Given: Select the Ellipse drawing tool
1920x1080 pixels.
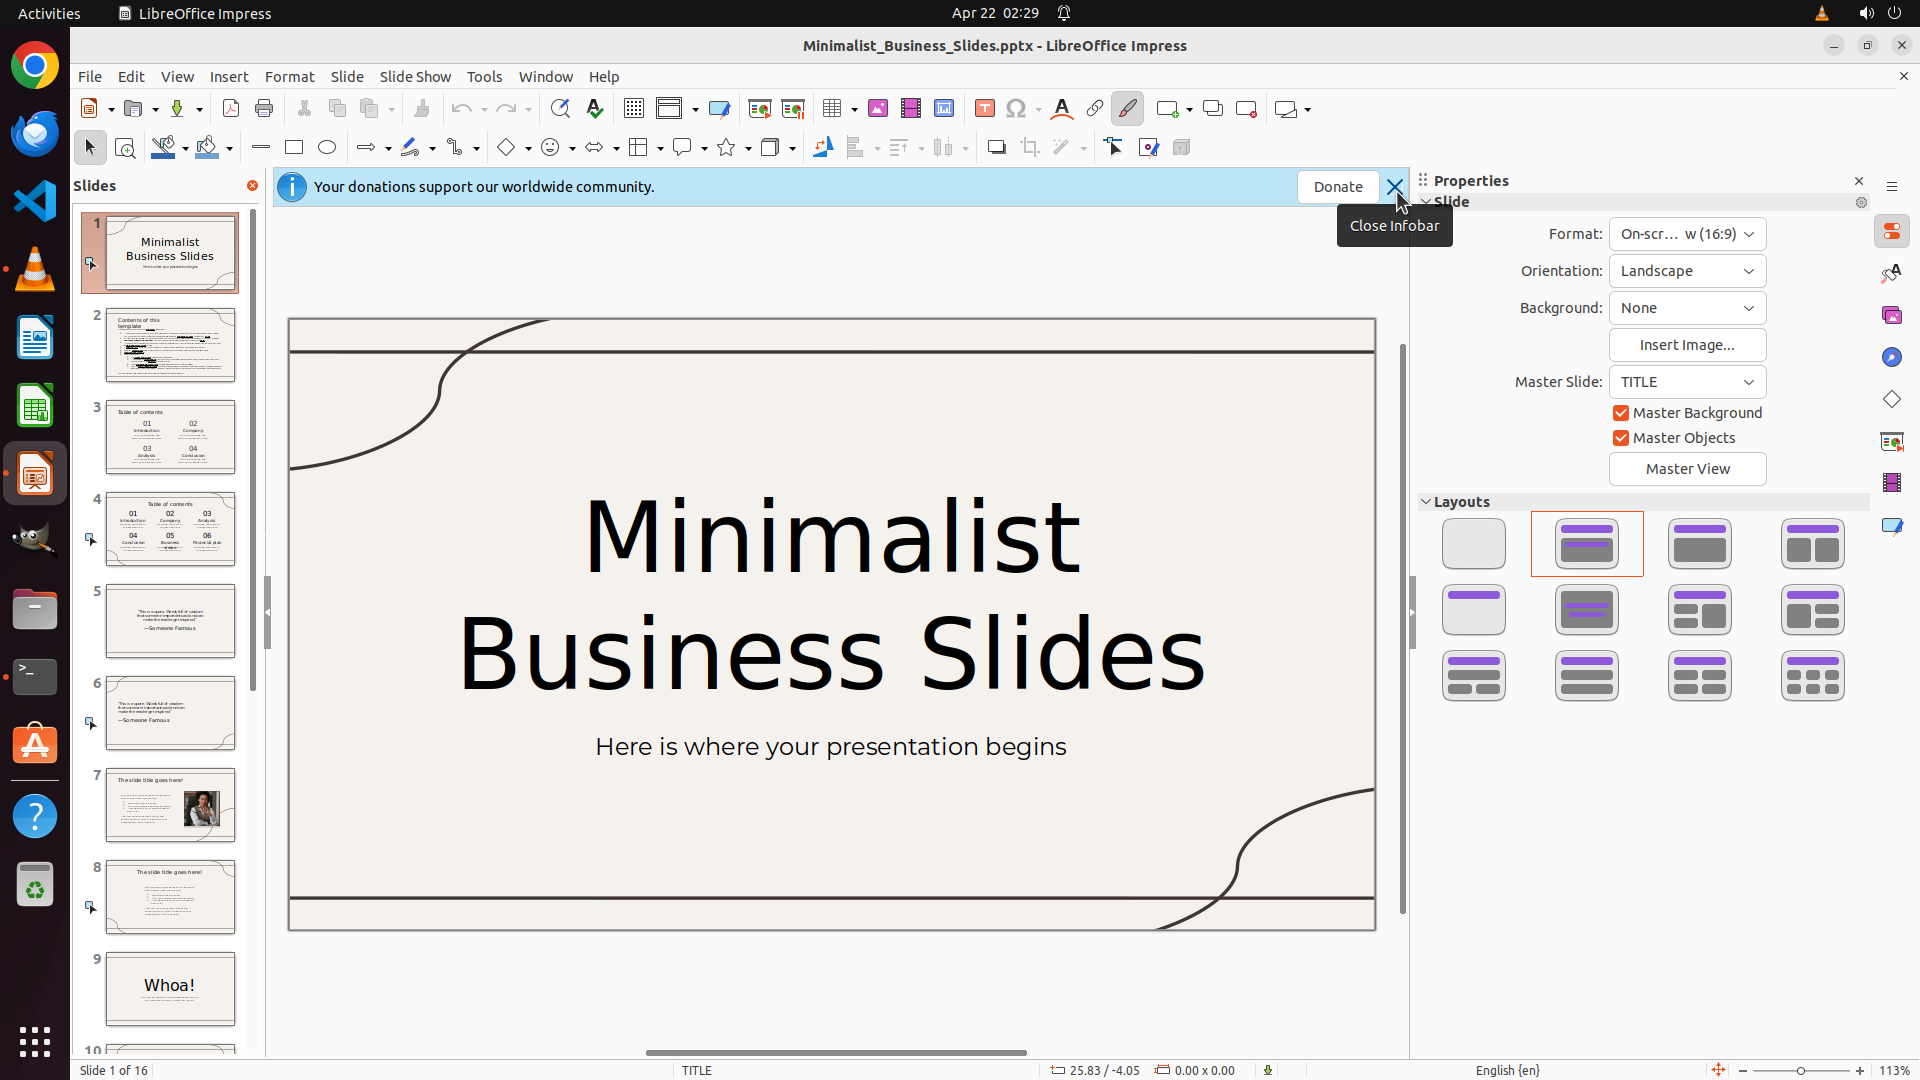Looking at the screenshot, I should tap(327, 148).
